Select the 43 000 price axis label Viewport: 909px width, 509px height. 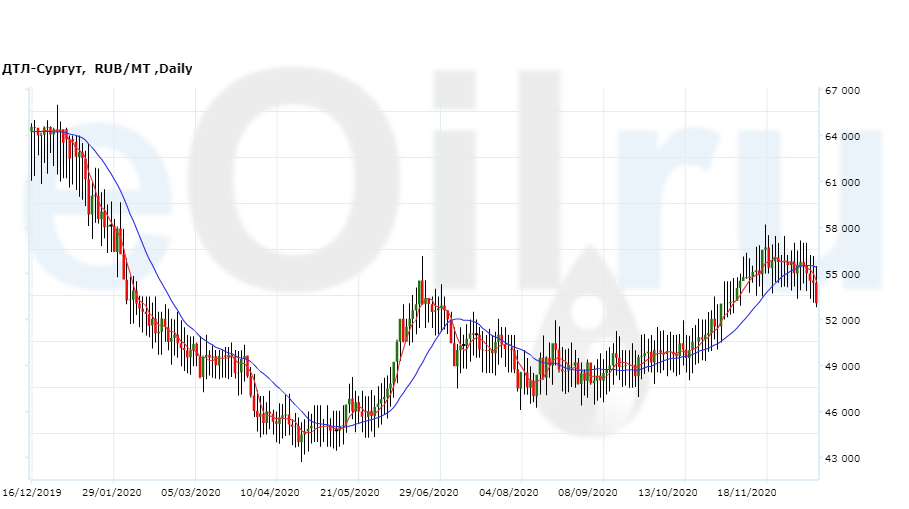pyautogui.click(x=842, y=459)
